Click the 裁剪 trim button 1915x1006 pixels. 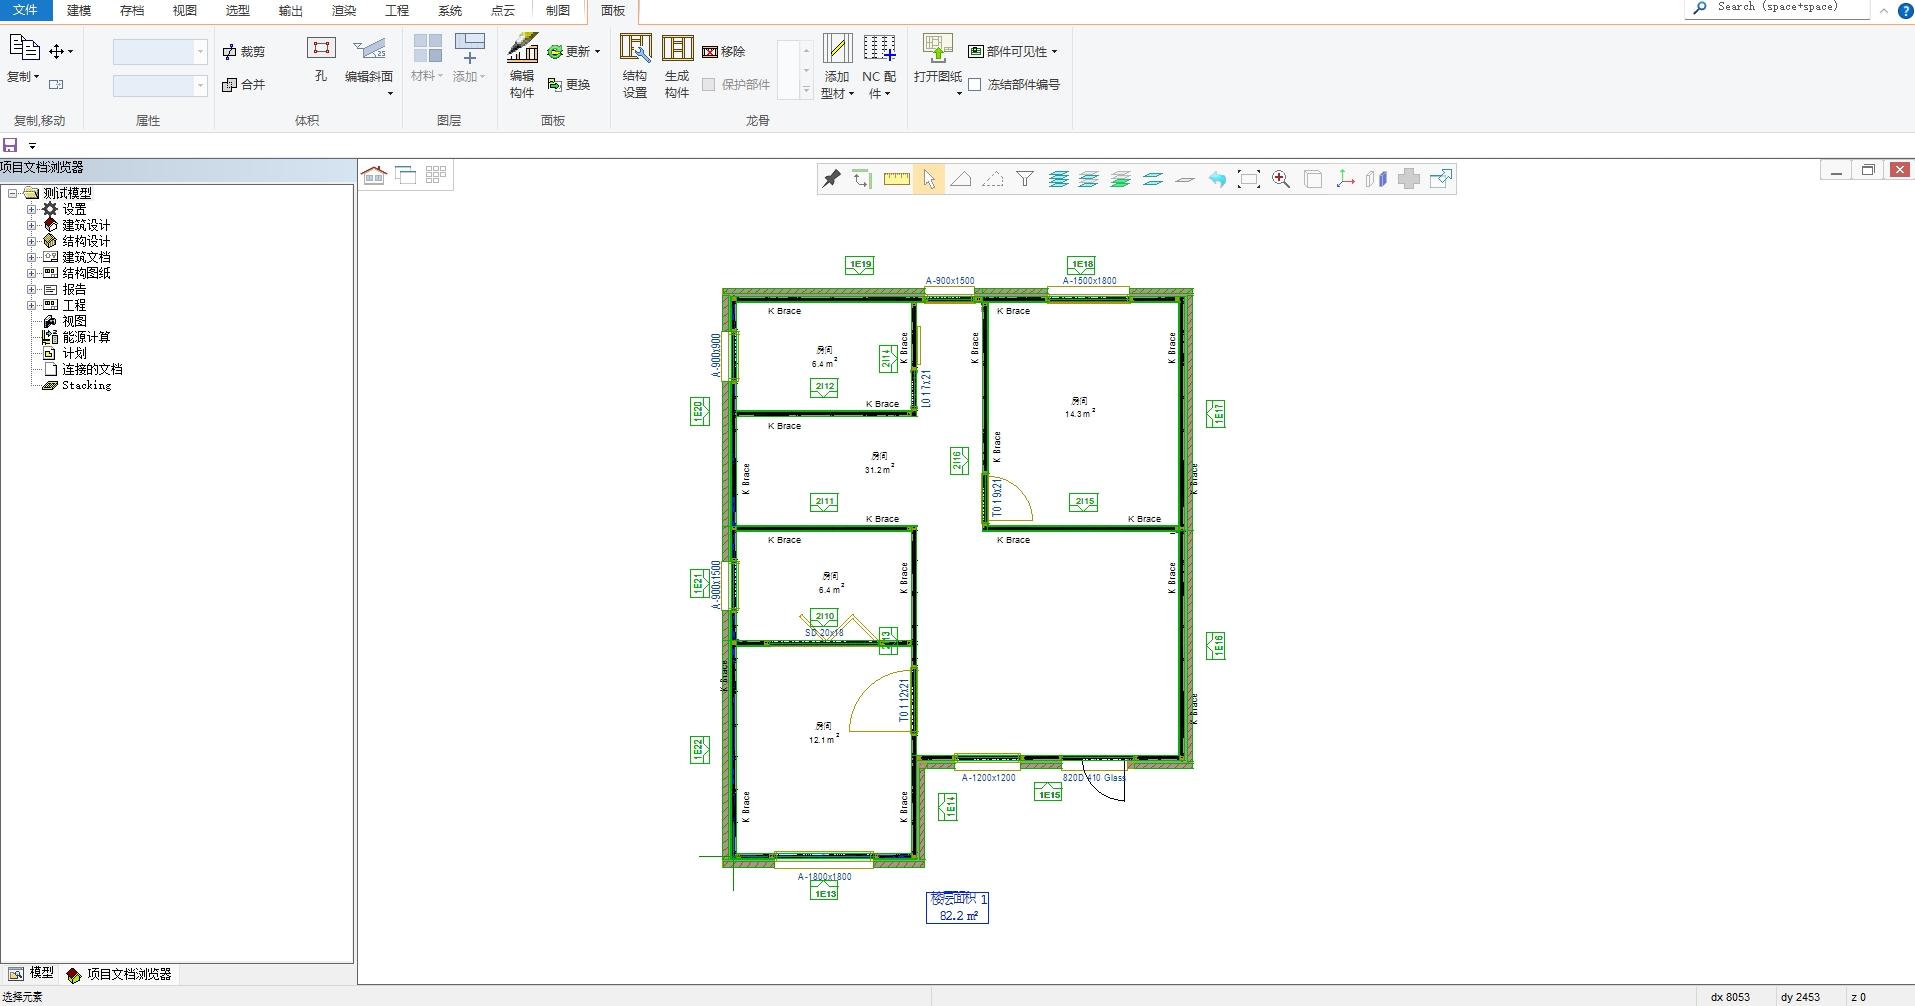[243, 52]
